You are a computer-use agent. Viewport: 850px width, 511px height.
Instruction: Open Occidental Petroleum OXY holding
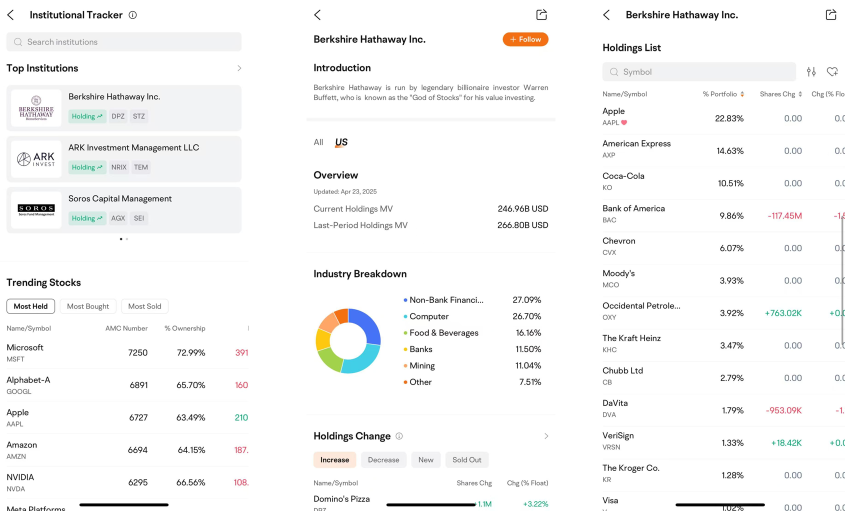point(723,314)
